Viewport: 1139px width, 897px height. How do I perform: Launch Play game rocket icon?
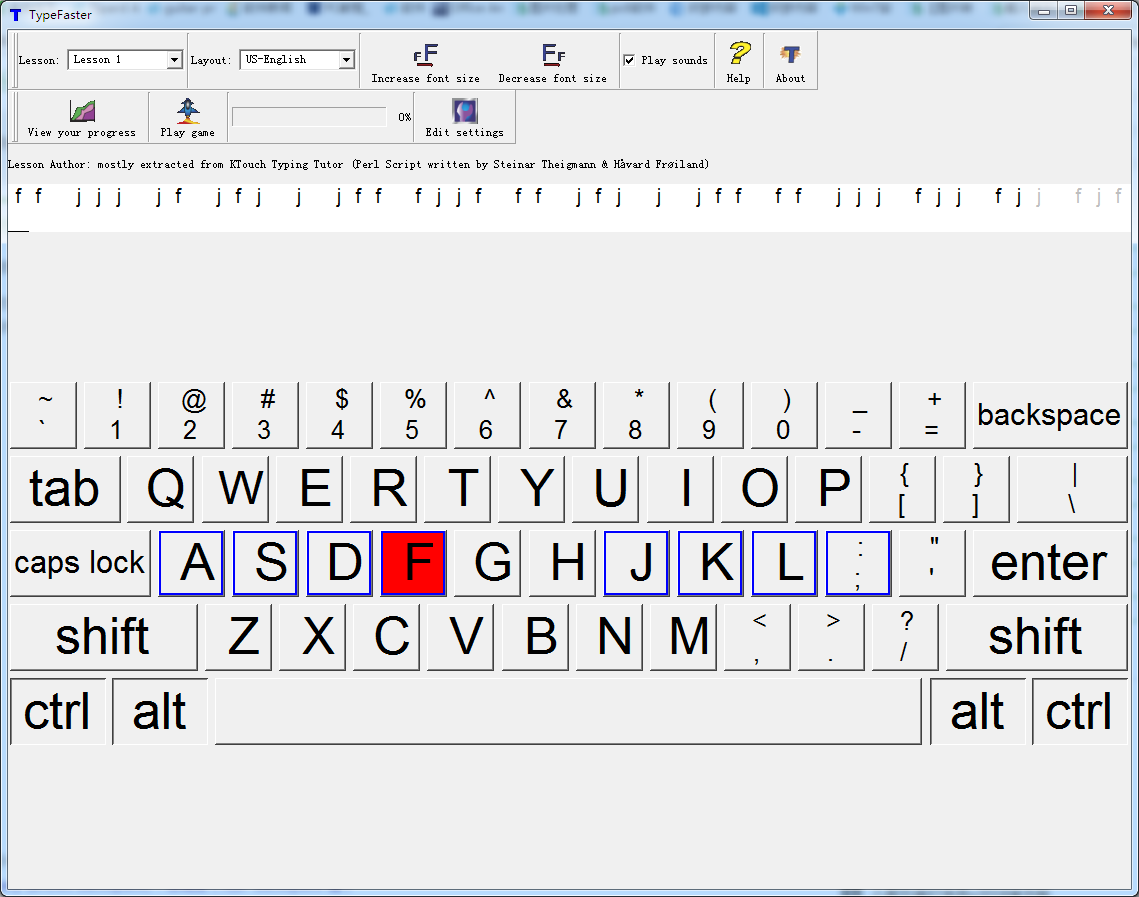(187, 110)
